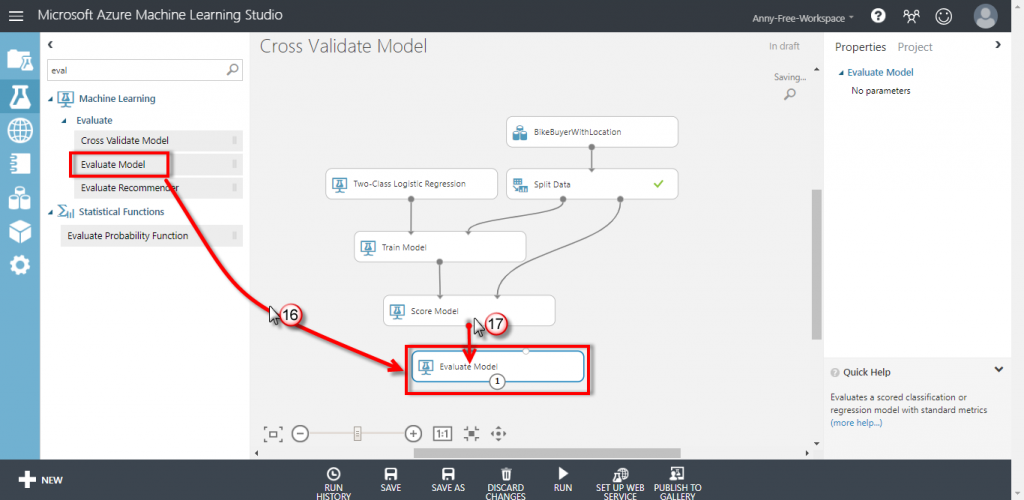Collapse the Evaluate tree node
Screen dimensions: 1024x500
tap(64, 121)
